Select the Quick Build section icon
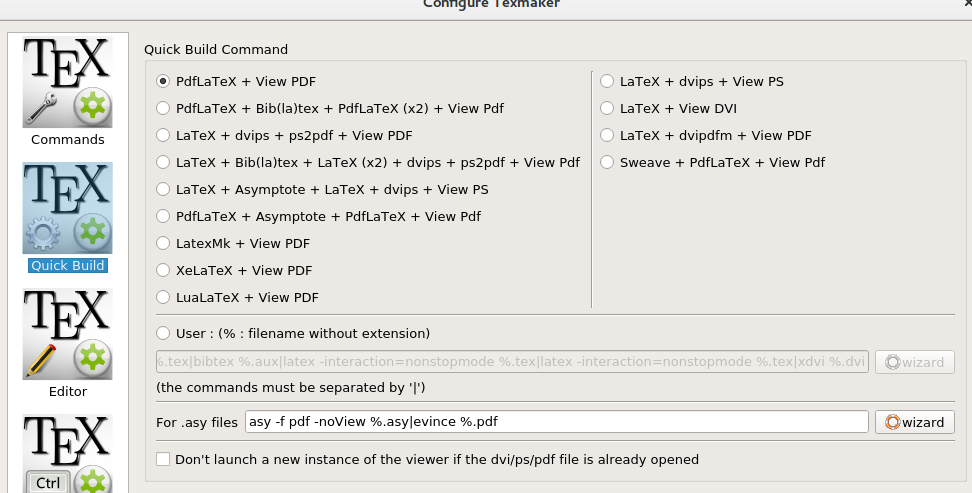The image size is (972, 493). coord(68,208)
